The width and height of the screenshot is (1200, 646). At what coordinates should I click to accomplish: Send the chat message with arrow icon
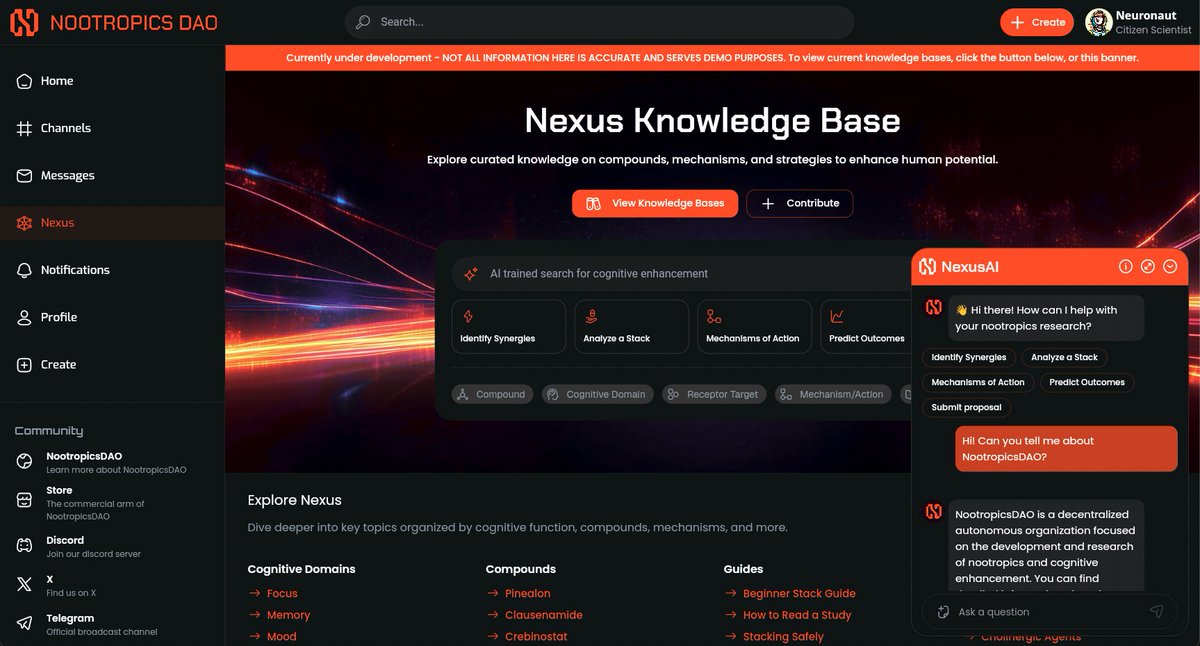point(1156,611)
